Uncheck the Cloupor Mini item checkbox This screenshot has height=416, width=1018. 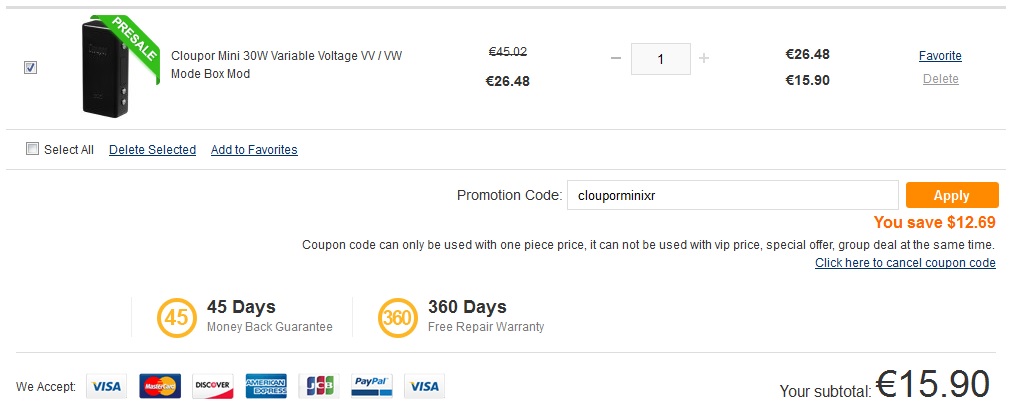click(30, 67)
